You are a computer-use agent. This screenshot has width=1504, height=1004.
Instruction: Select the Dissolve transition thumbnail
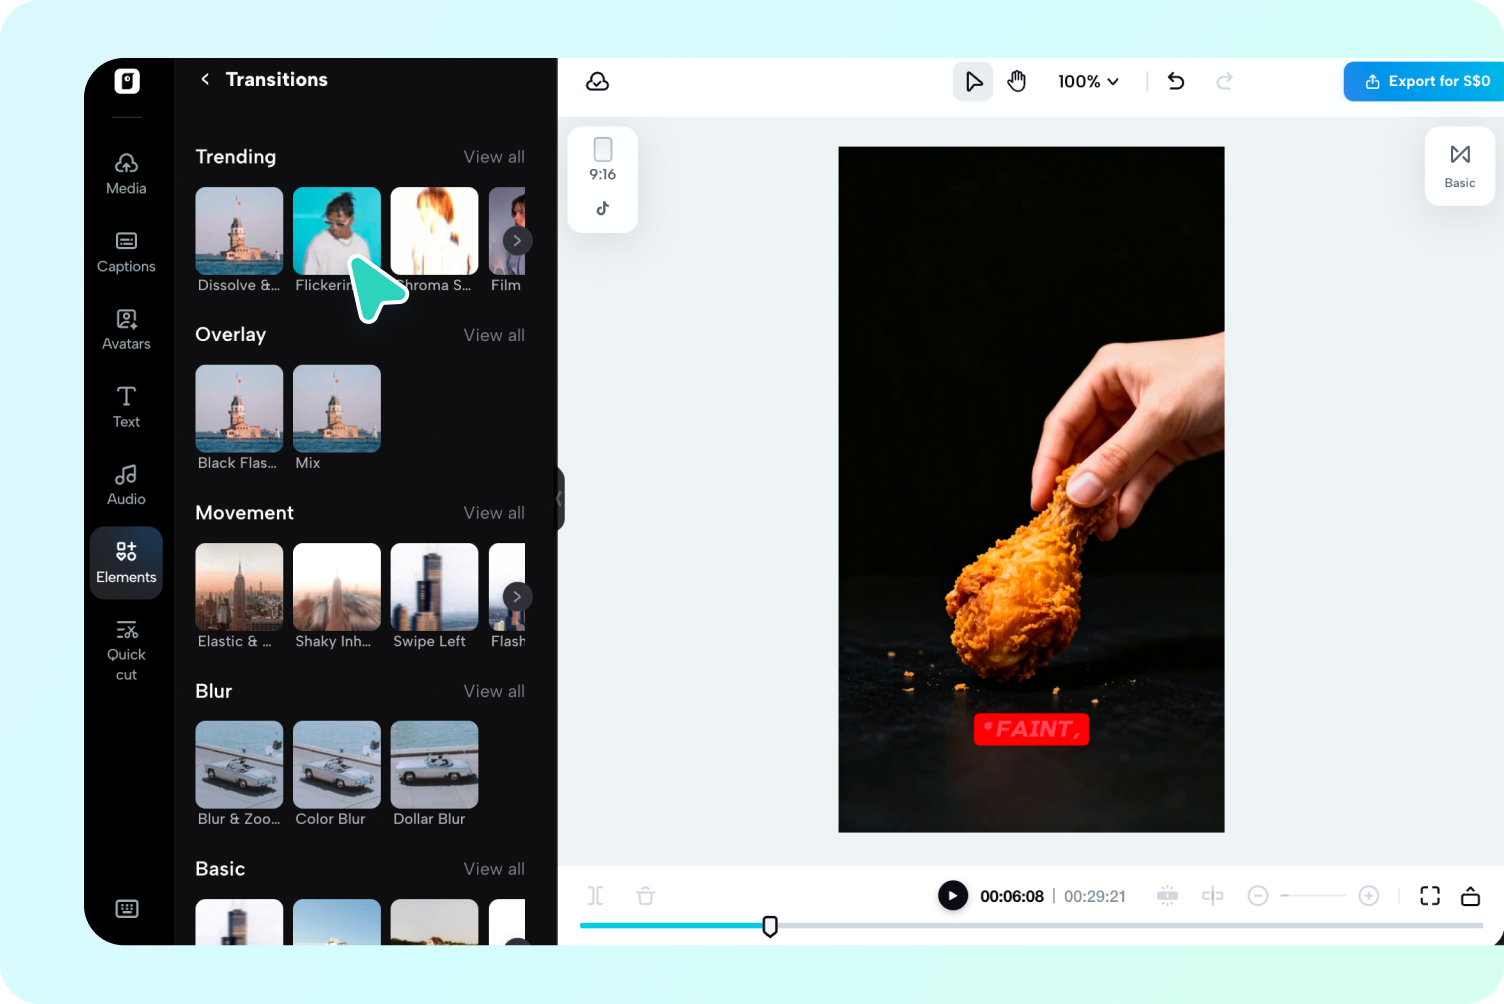239,231
